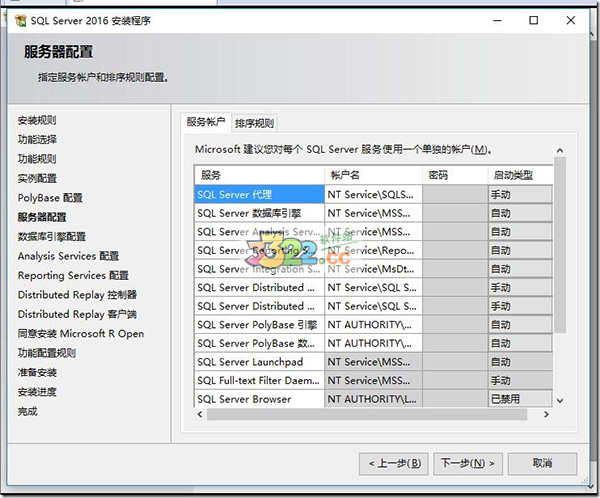Click the Analysis Services 配置 step
The image size is (600, 498).
click(68, 256)
